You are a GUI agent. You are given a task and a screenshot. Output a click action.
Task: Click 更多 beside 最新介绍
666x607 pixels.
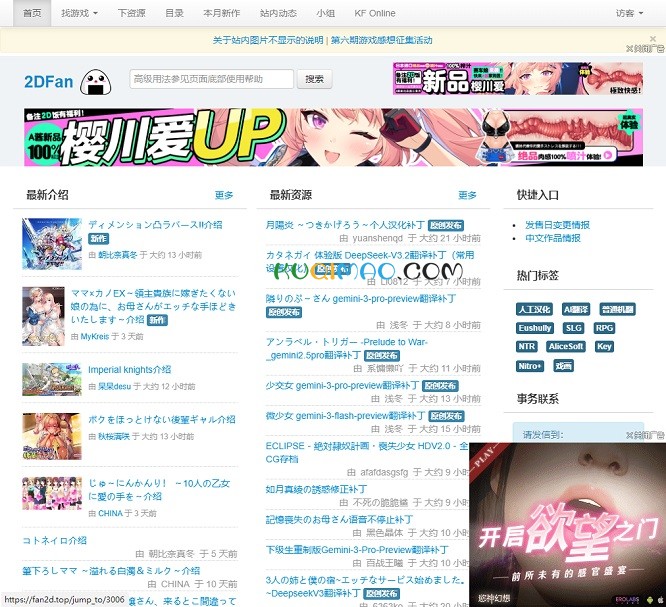[224, 195]
